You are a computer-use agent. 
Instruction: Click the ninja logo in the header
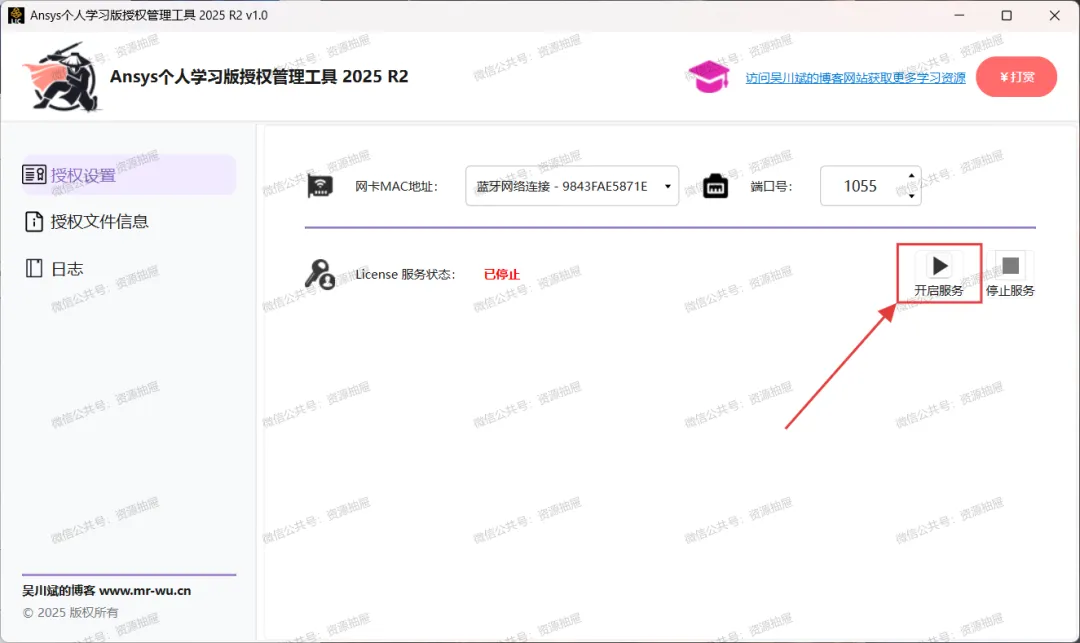[62, 77]
